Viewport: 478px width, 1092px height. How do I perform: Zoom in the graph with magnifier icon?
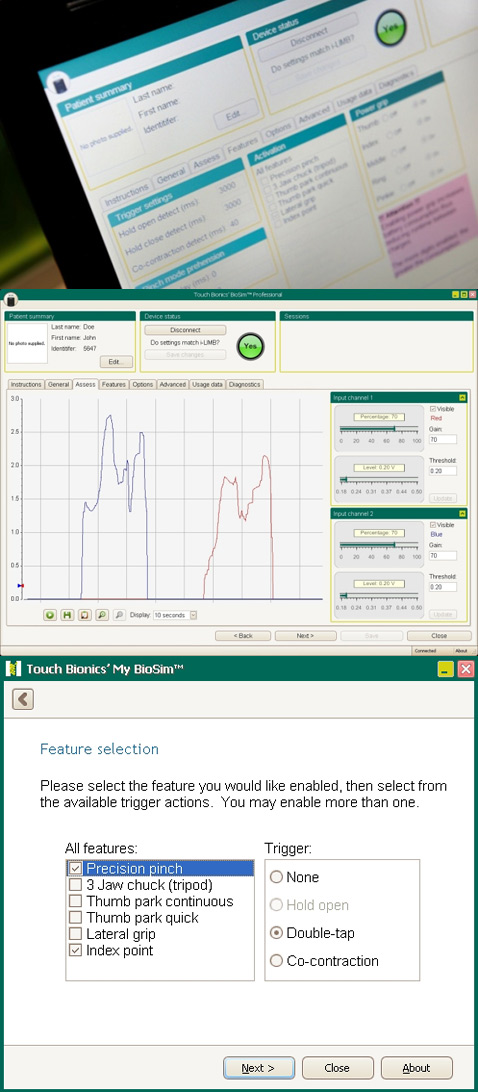click(x=102, y=615)
